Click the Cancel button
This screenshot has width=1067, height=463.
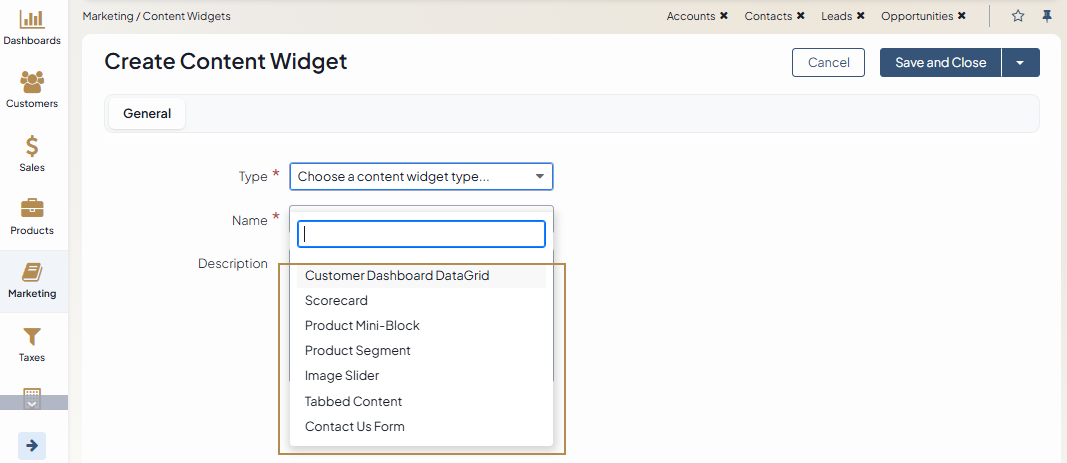[x=828, y=63]
